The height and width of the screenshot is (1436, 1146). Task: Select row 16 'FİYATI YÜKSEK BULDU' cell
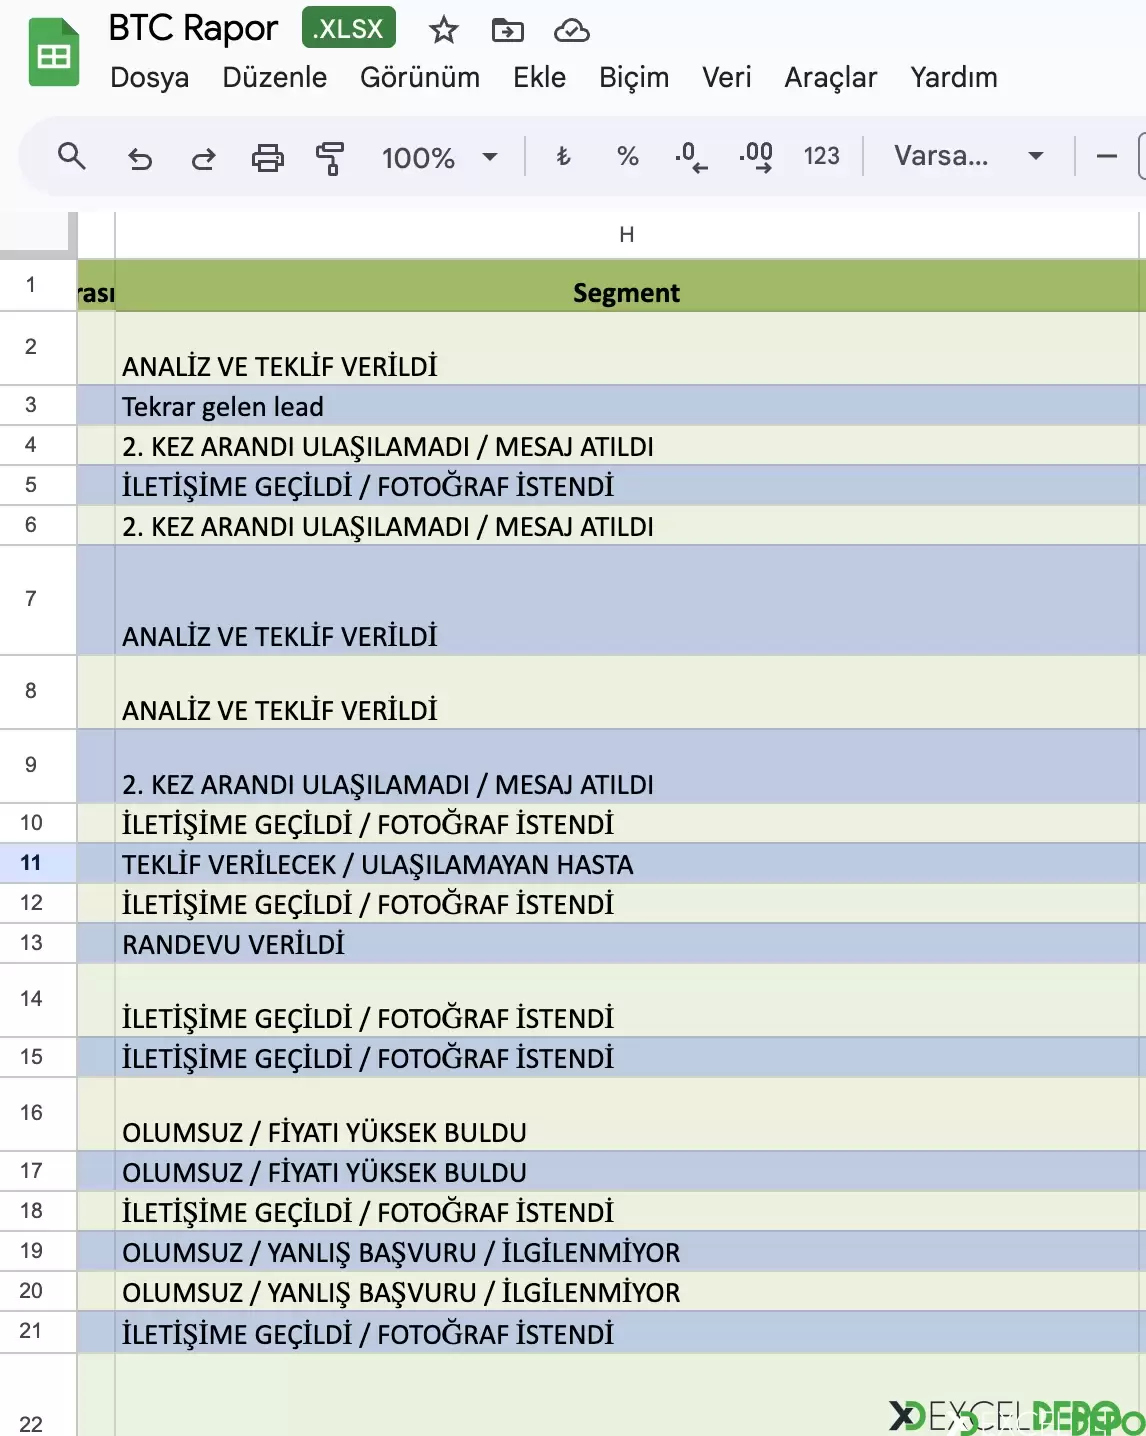tap(627, 1114)
